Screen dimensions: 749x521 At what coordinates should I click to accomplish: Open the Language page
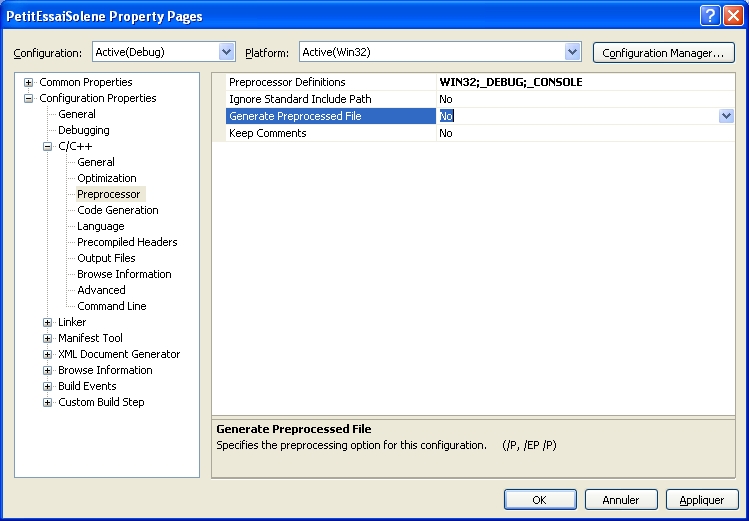(100, 226)
